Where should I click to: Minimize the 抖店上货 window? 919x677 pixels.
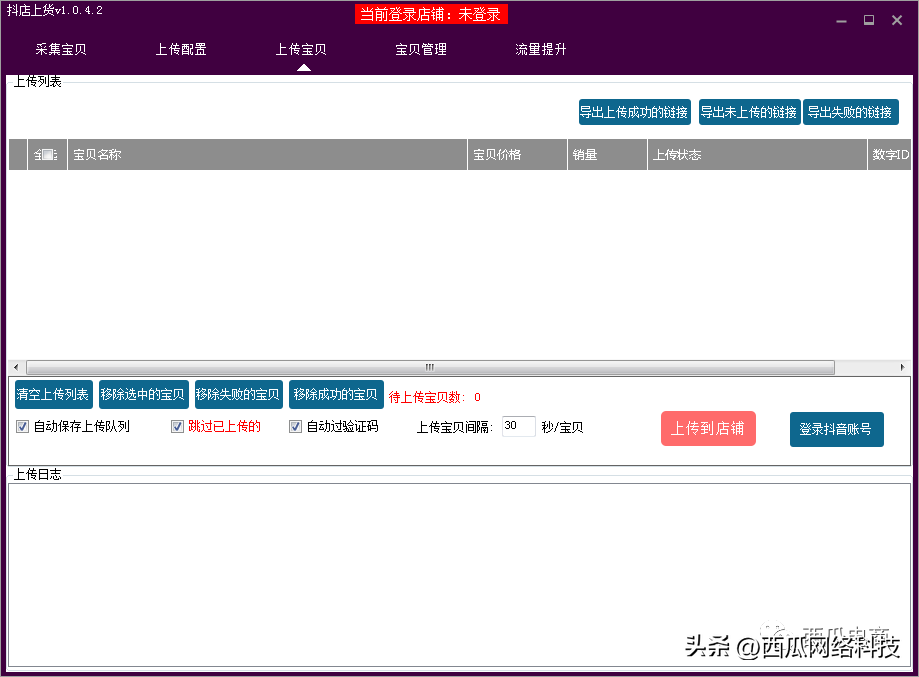pos(842,21)
